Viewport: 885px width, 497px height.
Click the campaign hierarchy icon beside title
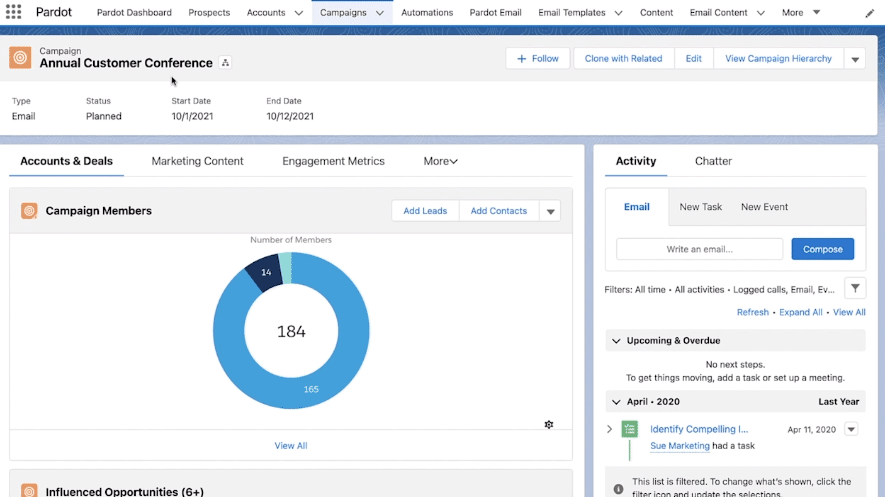(x=225, y=63)
